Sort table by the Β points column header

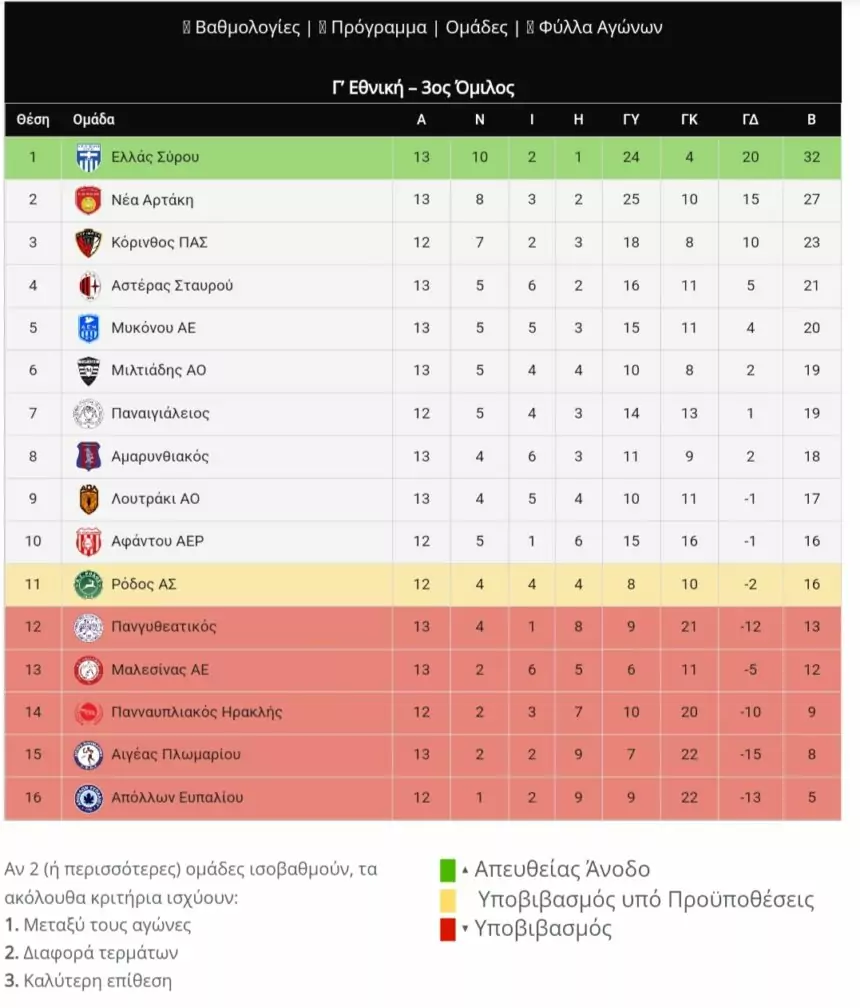tap(811, 120)
